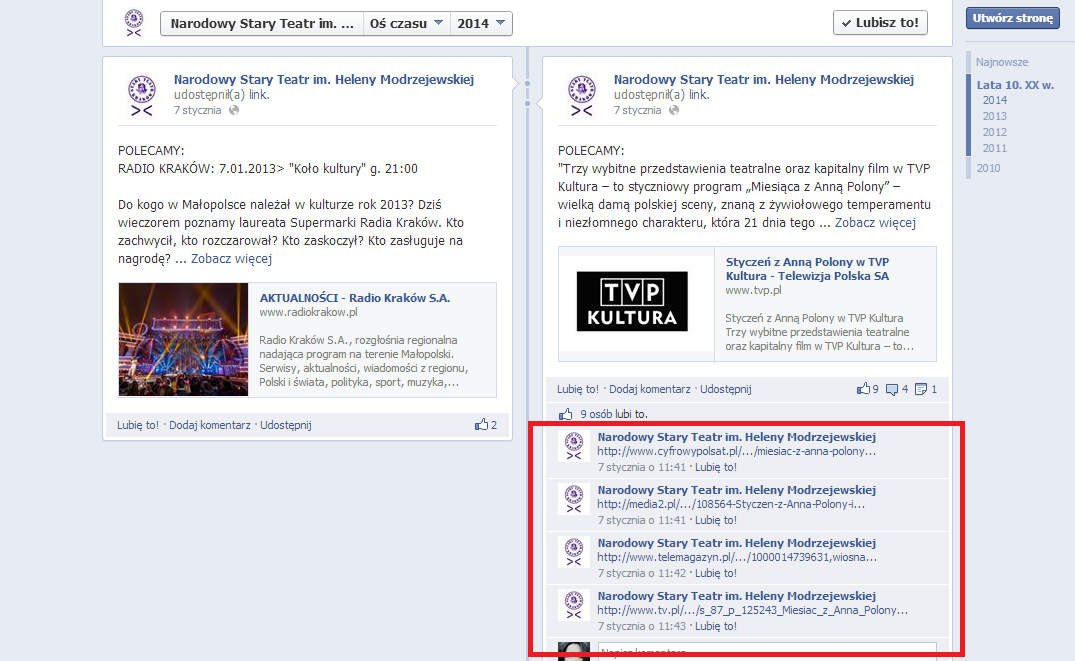Jump to year 2012 in timeline sidebar

click(994, 132)
